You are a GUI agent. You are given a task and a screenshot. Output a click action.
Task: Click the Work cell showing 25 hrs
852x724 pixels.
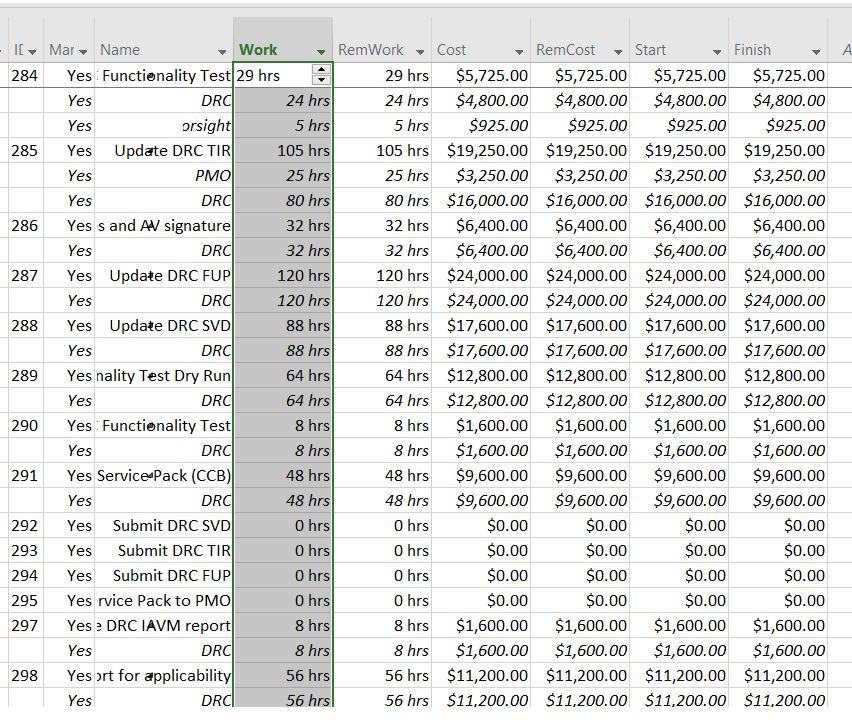(x=283, y=175)
